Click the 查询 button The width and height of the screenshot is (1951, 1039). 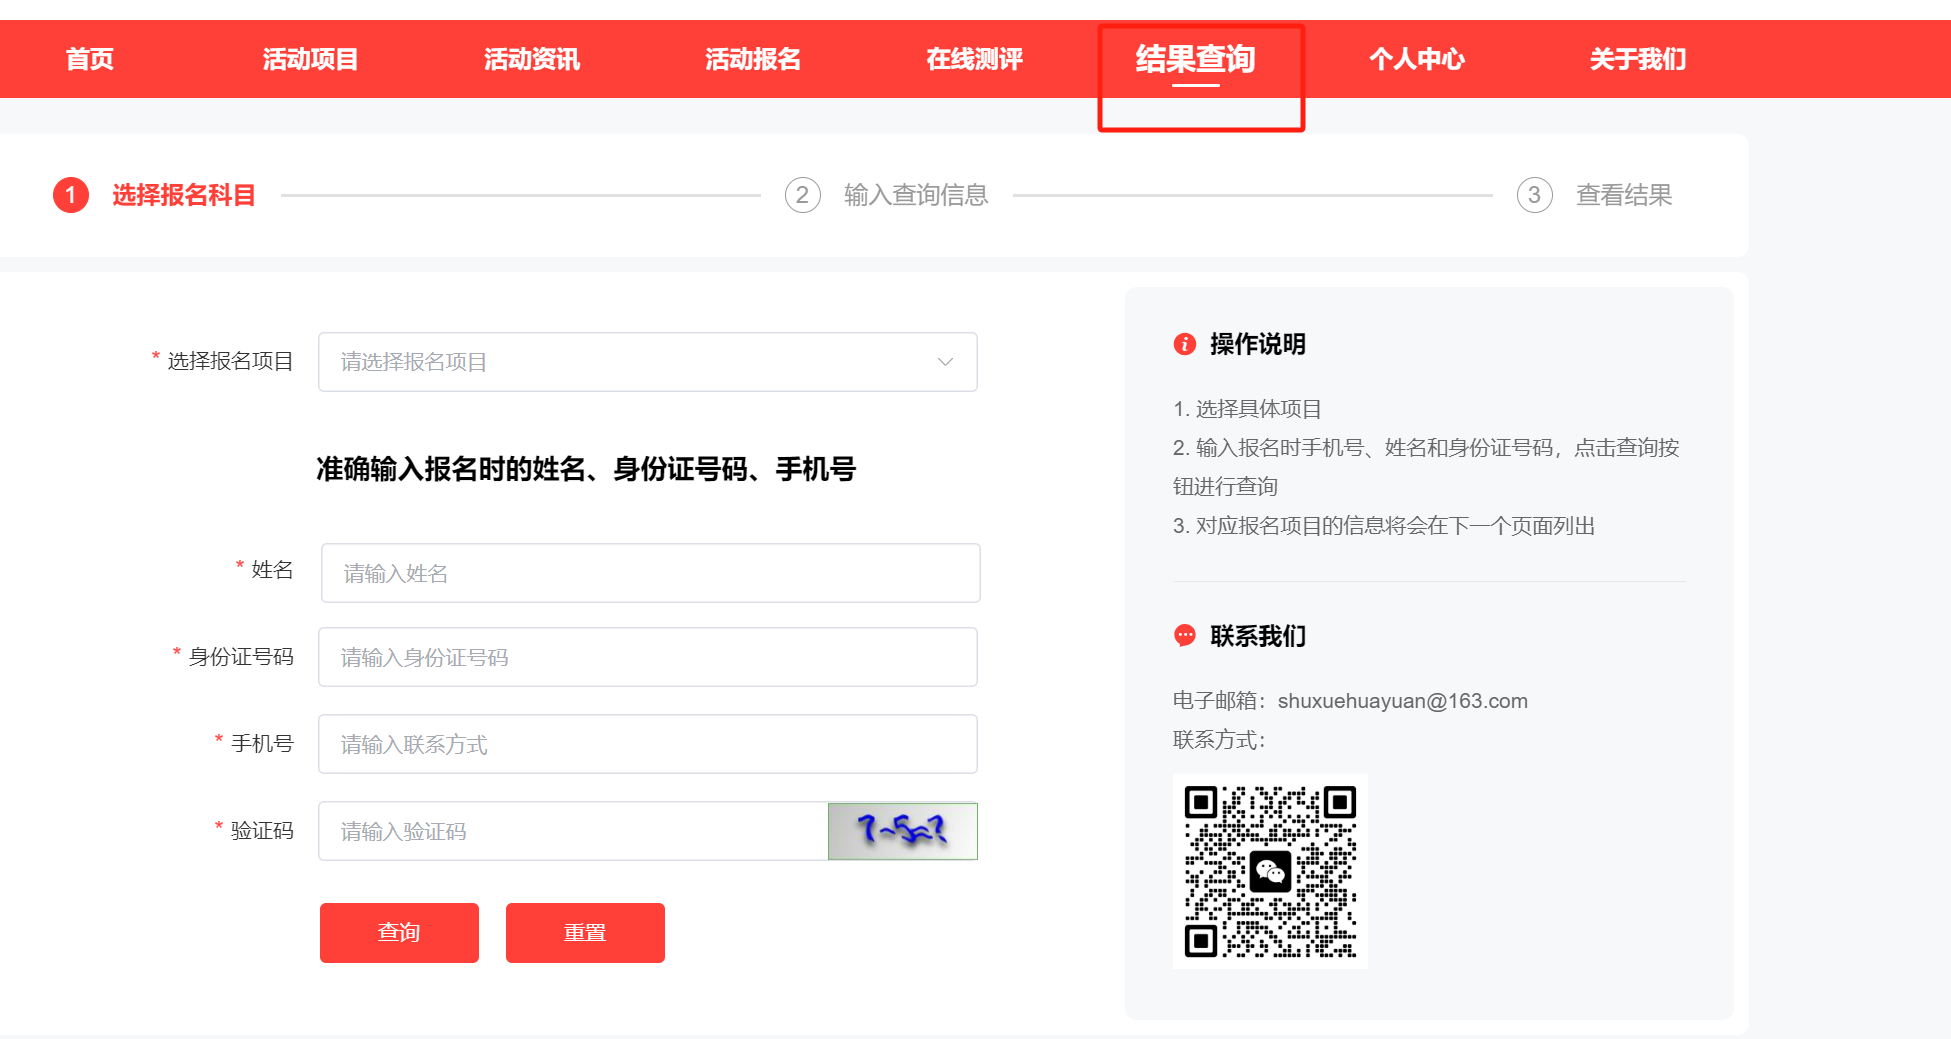(x=399, y=932)
